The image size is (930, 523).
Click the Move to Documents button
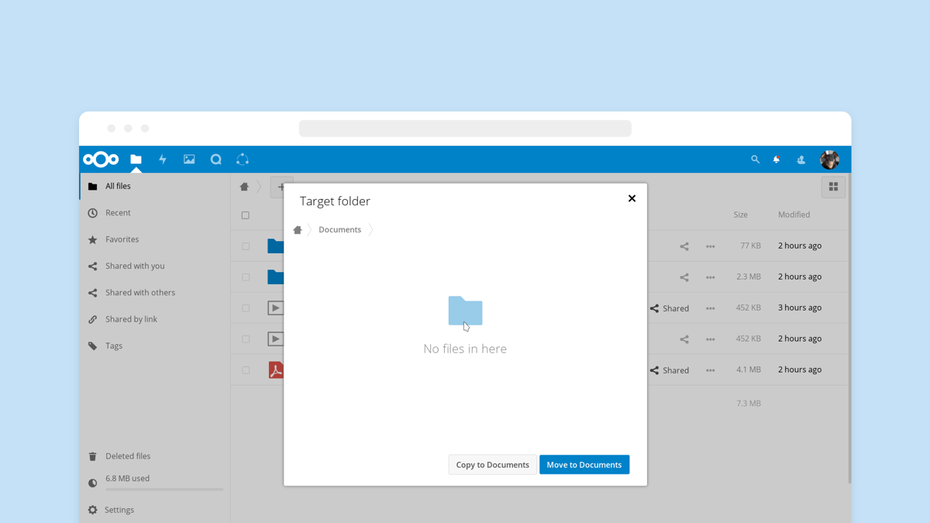(584, 465)
